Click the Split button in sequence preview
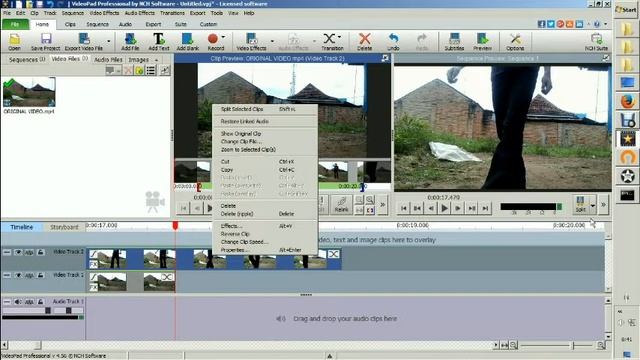The height and width of the screenshot is (360, 640). pos(580,204)
